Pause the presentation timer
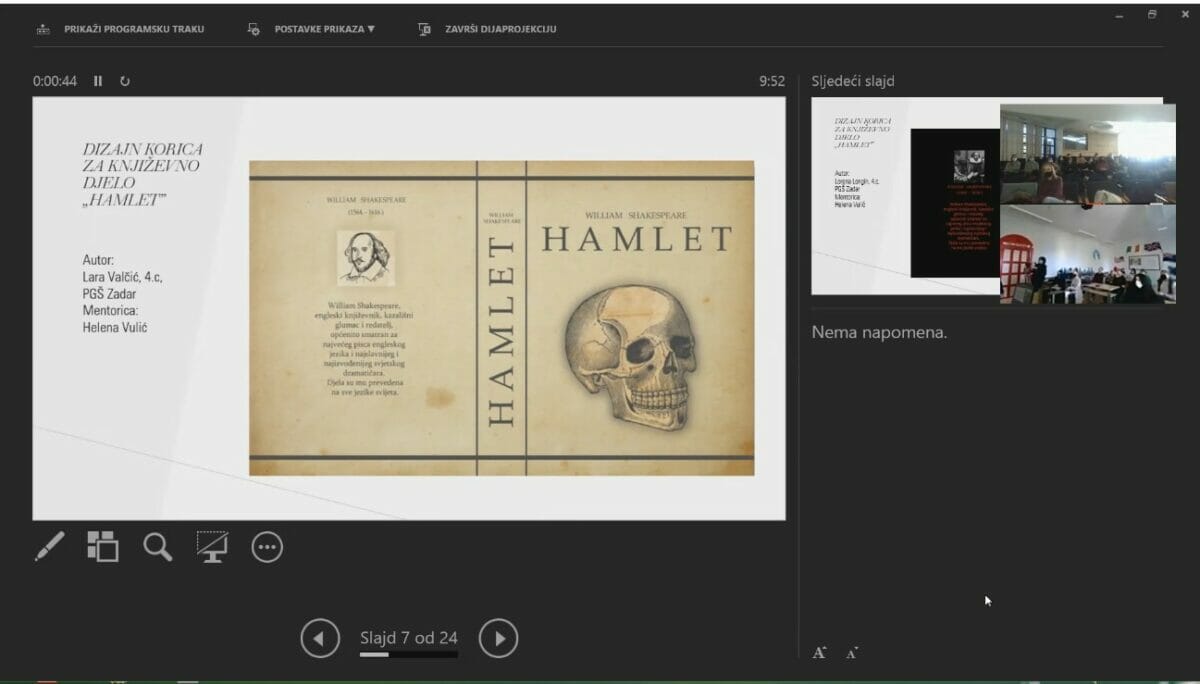 [98, 81]
